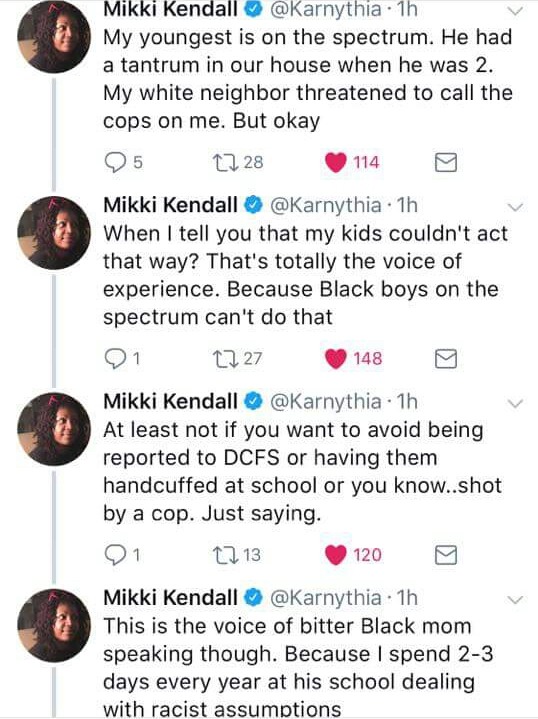Viewport: 538px width, 719px height.
Task: Open the @Karnythia handle on the second tweet
Action: pos(326,205)
